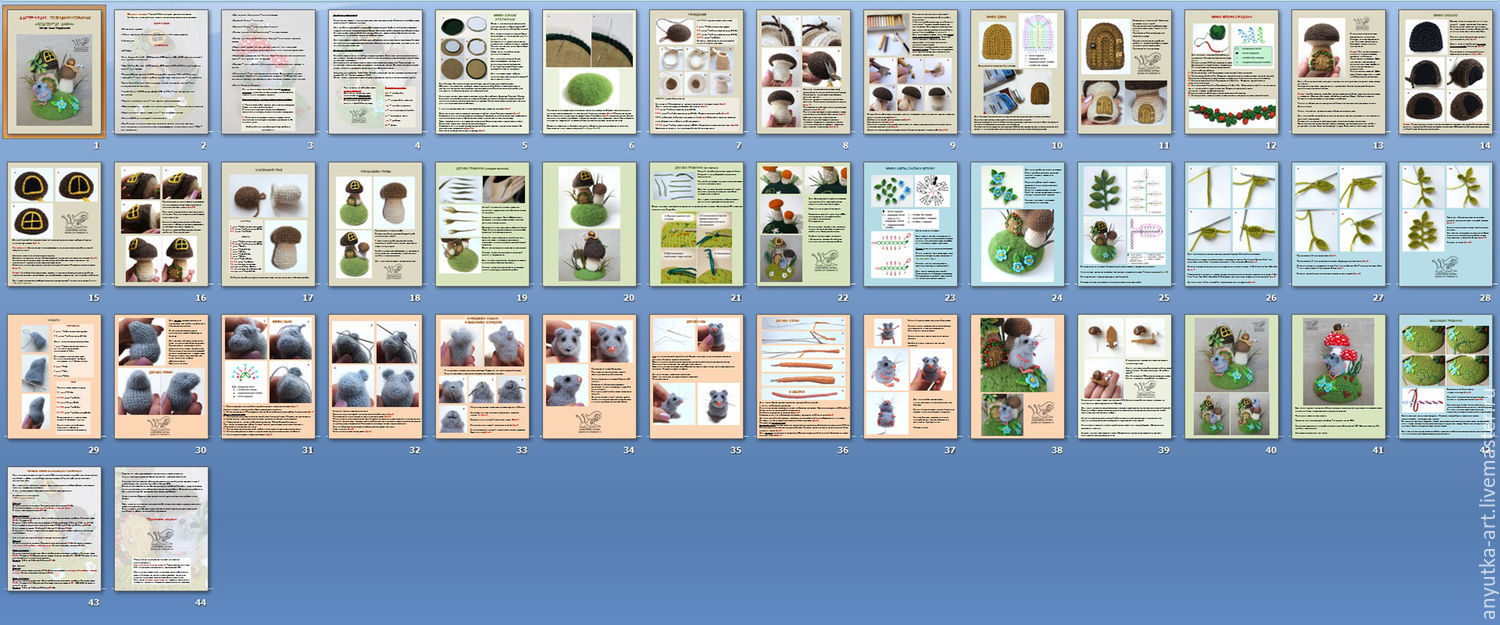Open page 43 text-only thumbnail

point(54,528)
